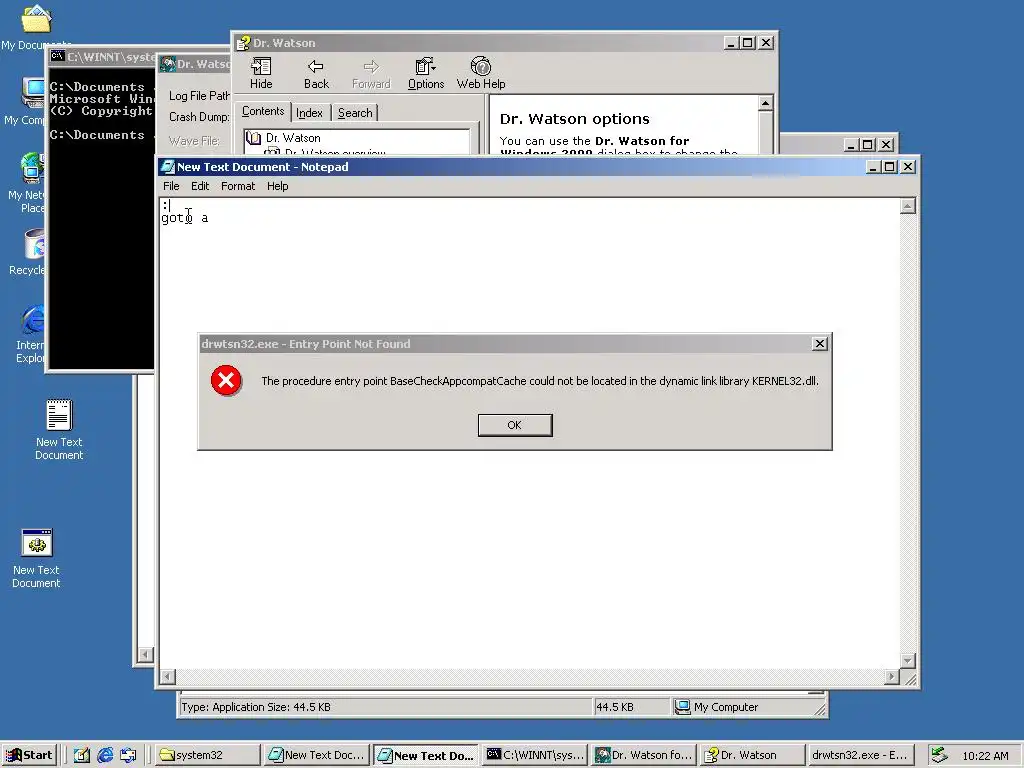Close the drwtsn32.exe error dialog with X
1024x768 pixels.
820,344
